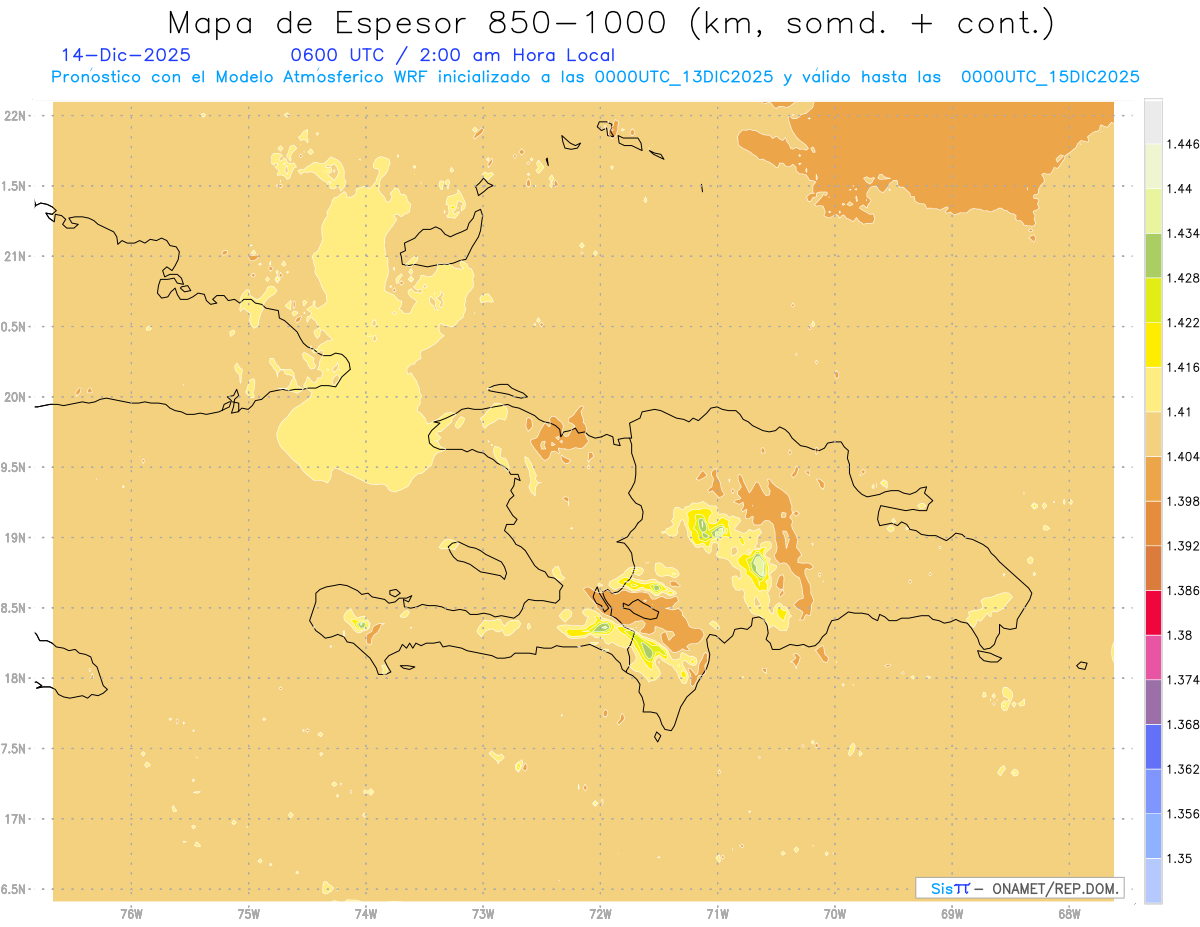Click the 'ONAMET/REP.DOM.' credit label
The width and height of the screenshot is (1200, 927).
tap(1056, 888)
